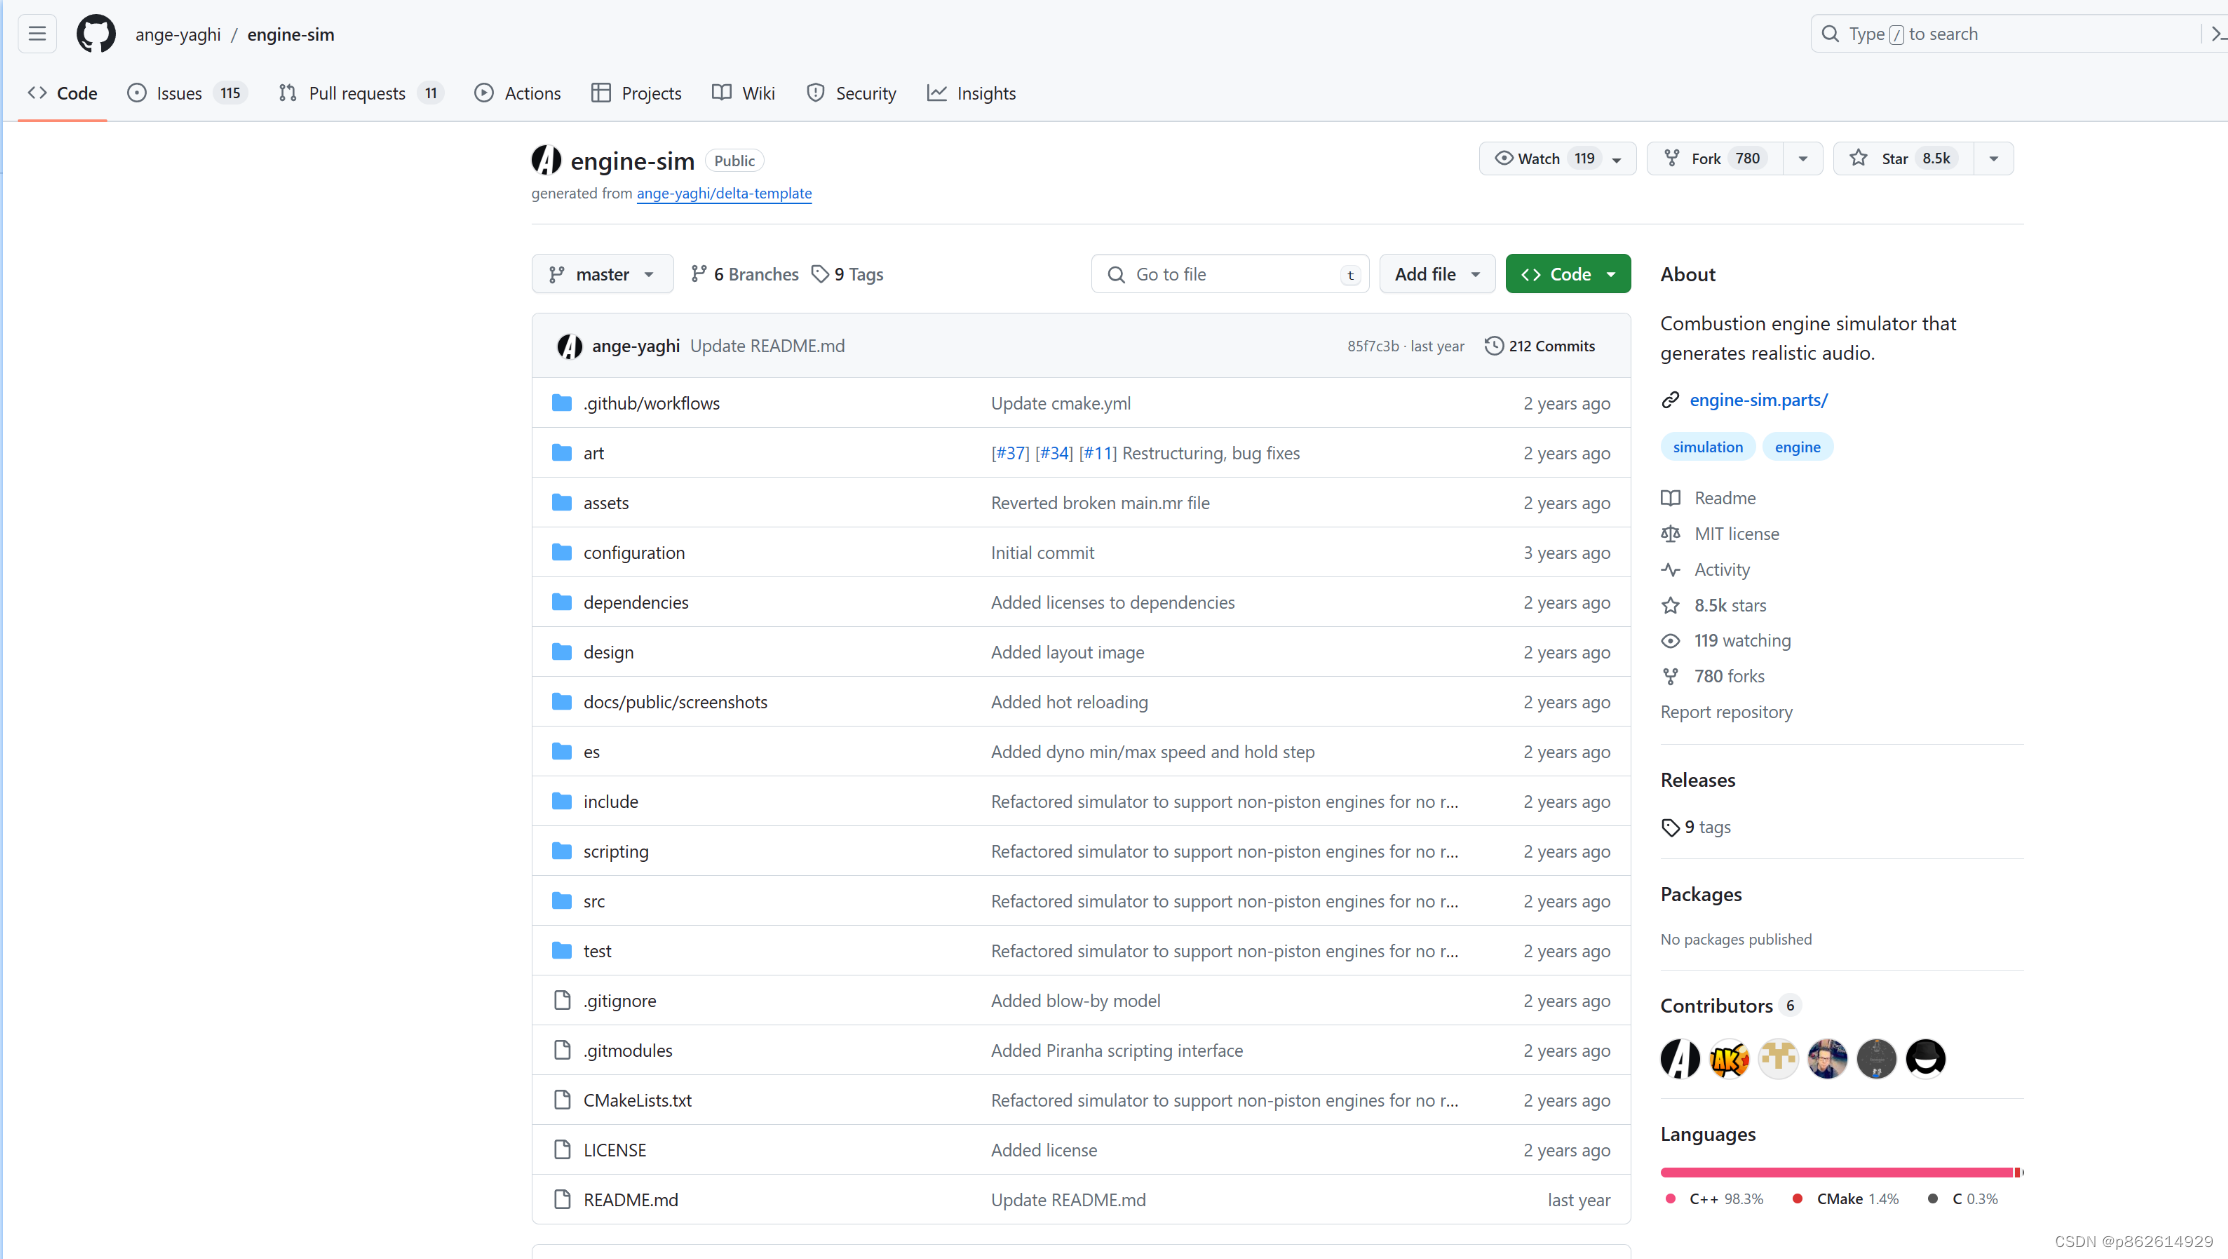Open the src folder icon
2228x1259 pixels.
[562, 901]
